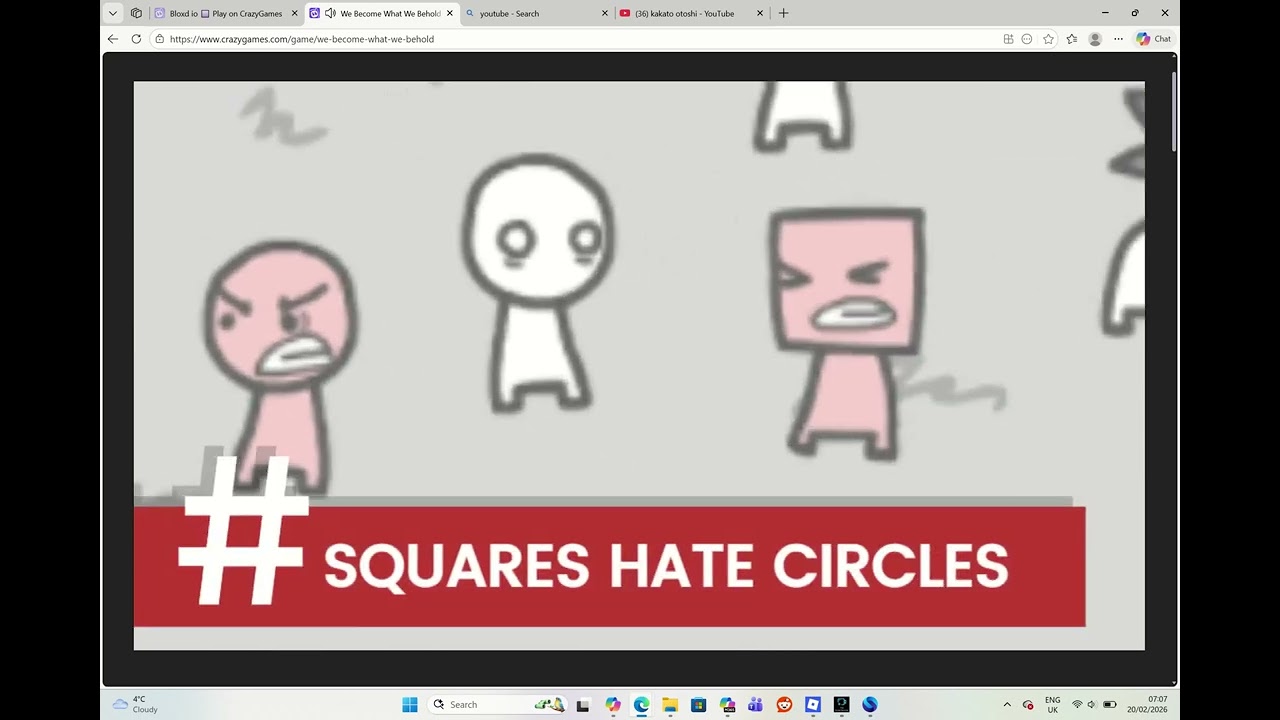
Task: Open the weather widget showing 4°C Cloudy
Action: pyautogui.click(x=135, y=704)
